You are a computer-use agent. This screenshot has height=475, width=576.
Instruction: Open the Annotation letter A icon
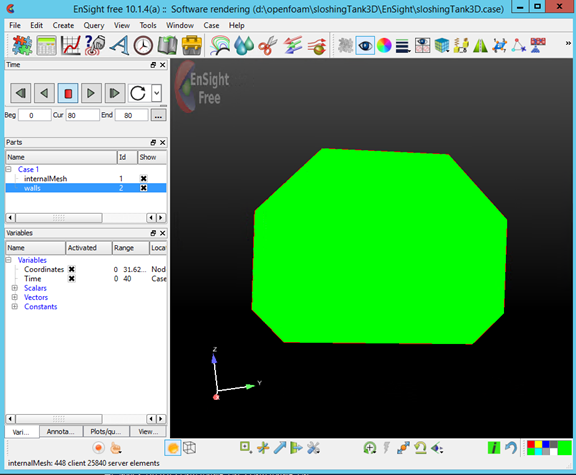click(119, 46)
